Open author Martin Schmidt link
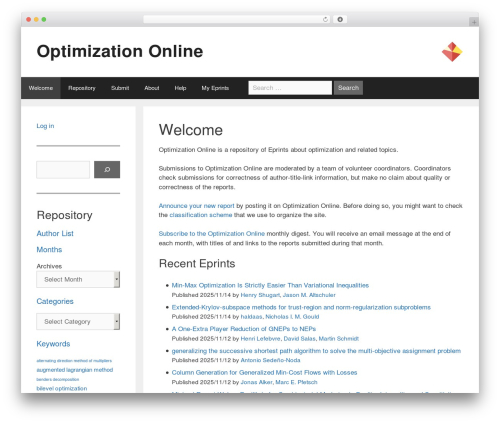The height and width of the screenshot is (423, 500). [339, 339]
